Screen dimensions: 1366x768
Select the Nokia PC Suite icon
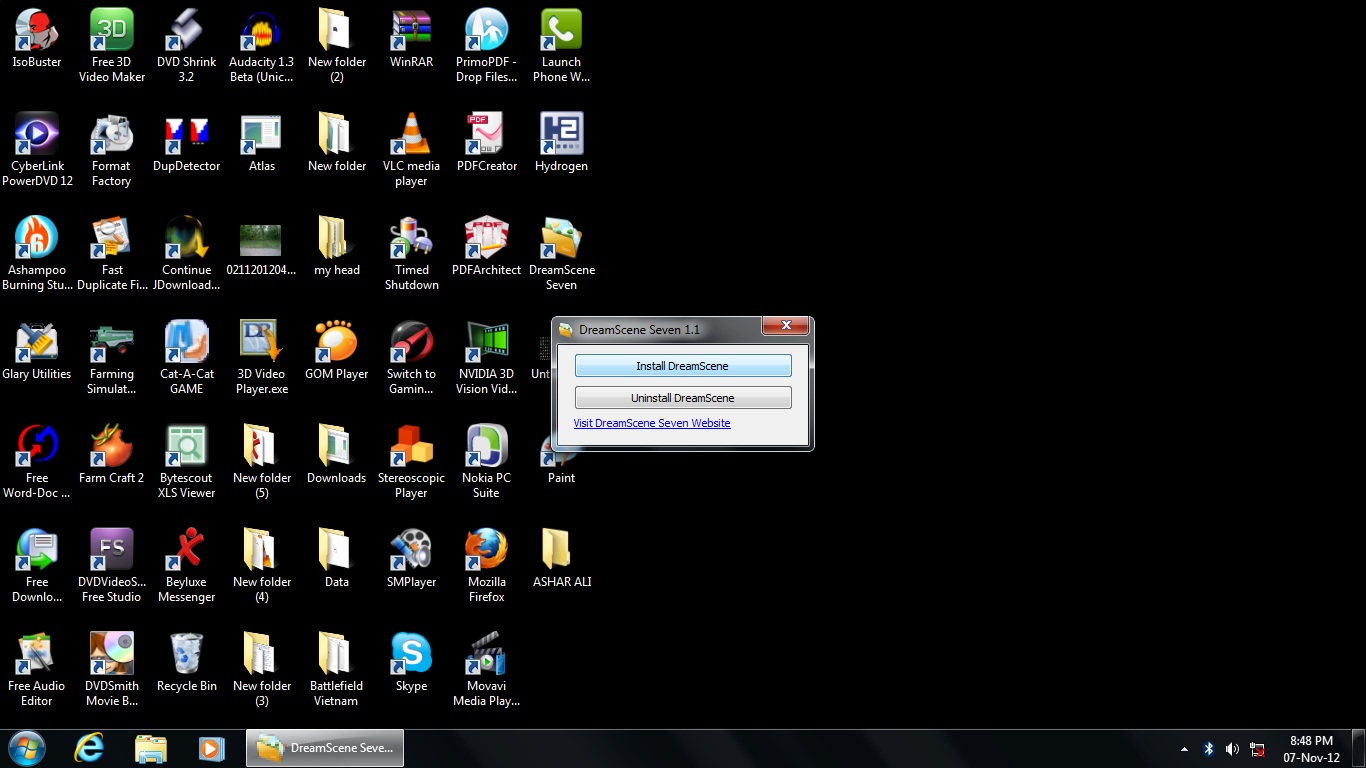coord(487,462)
